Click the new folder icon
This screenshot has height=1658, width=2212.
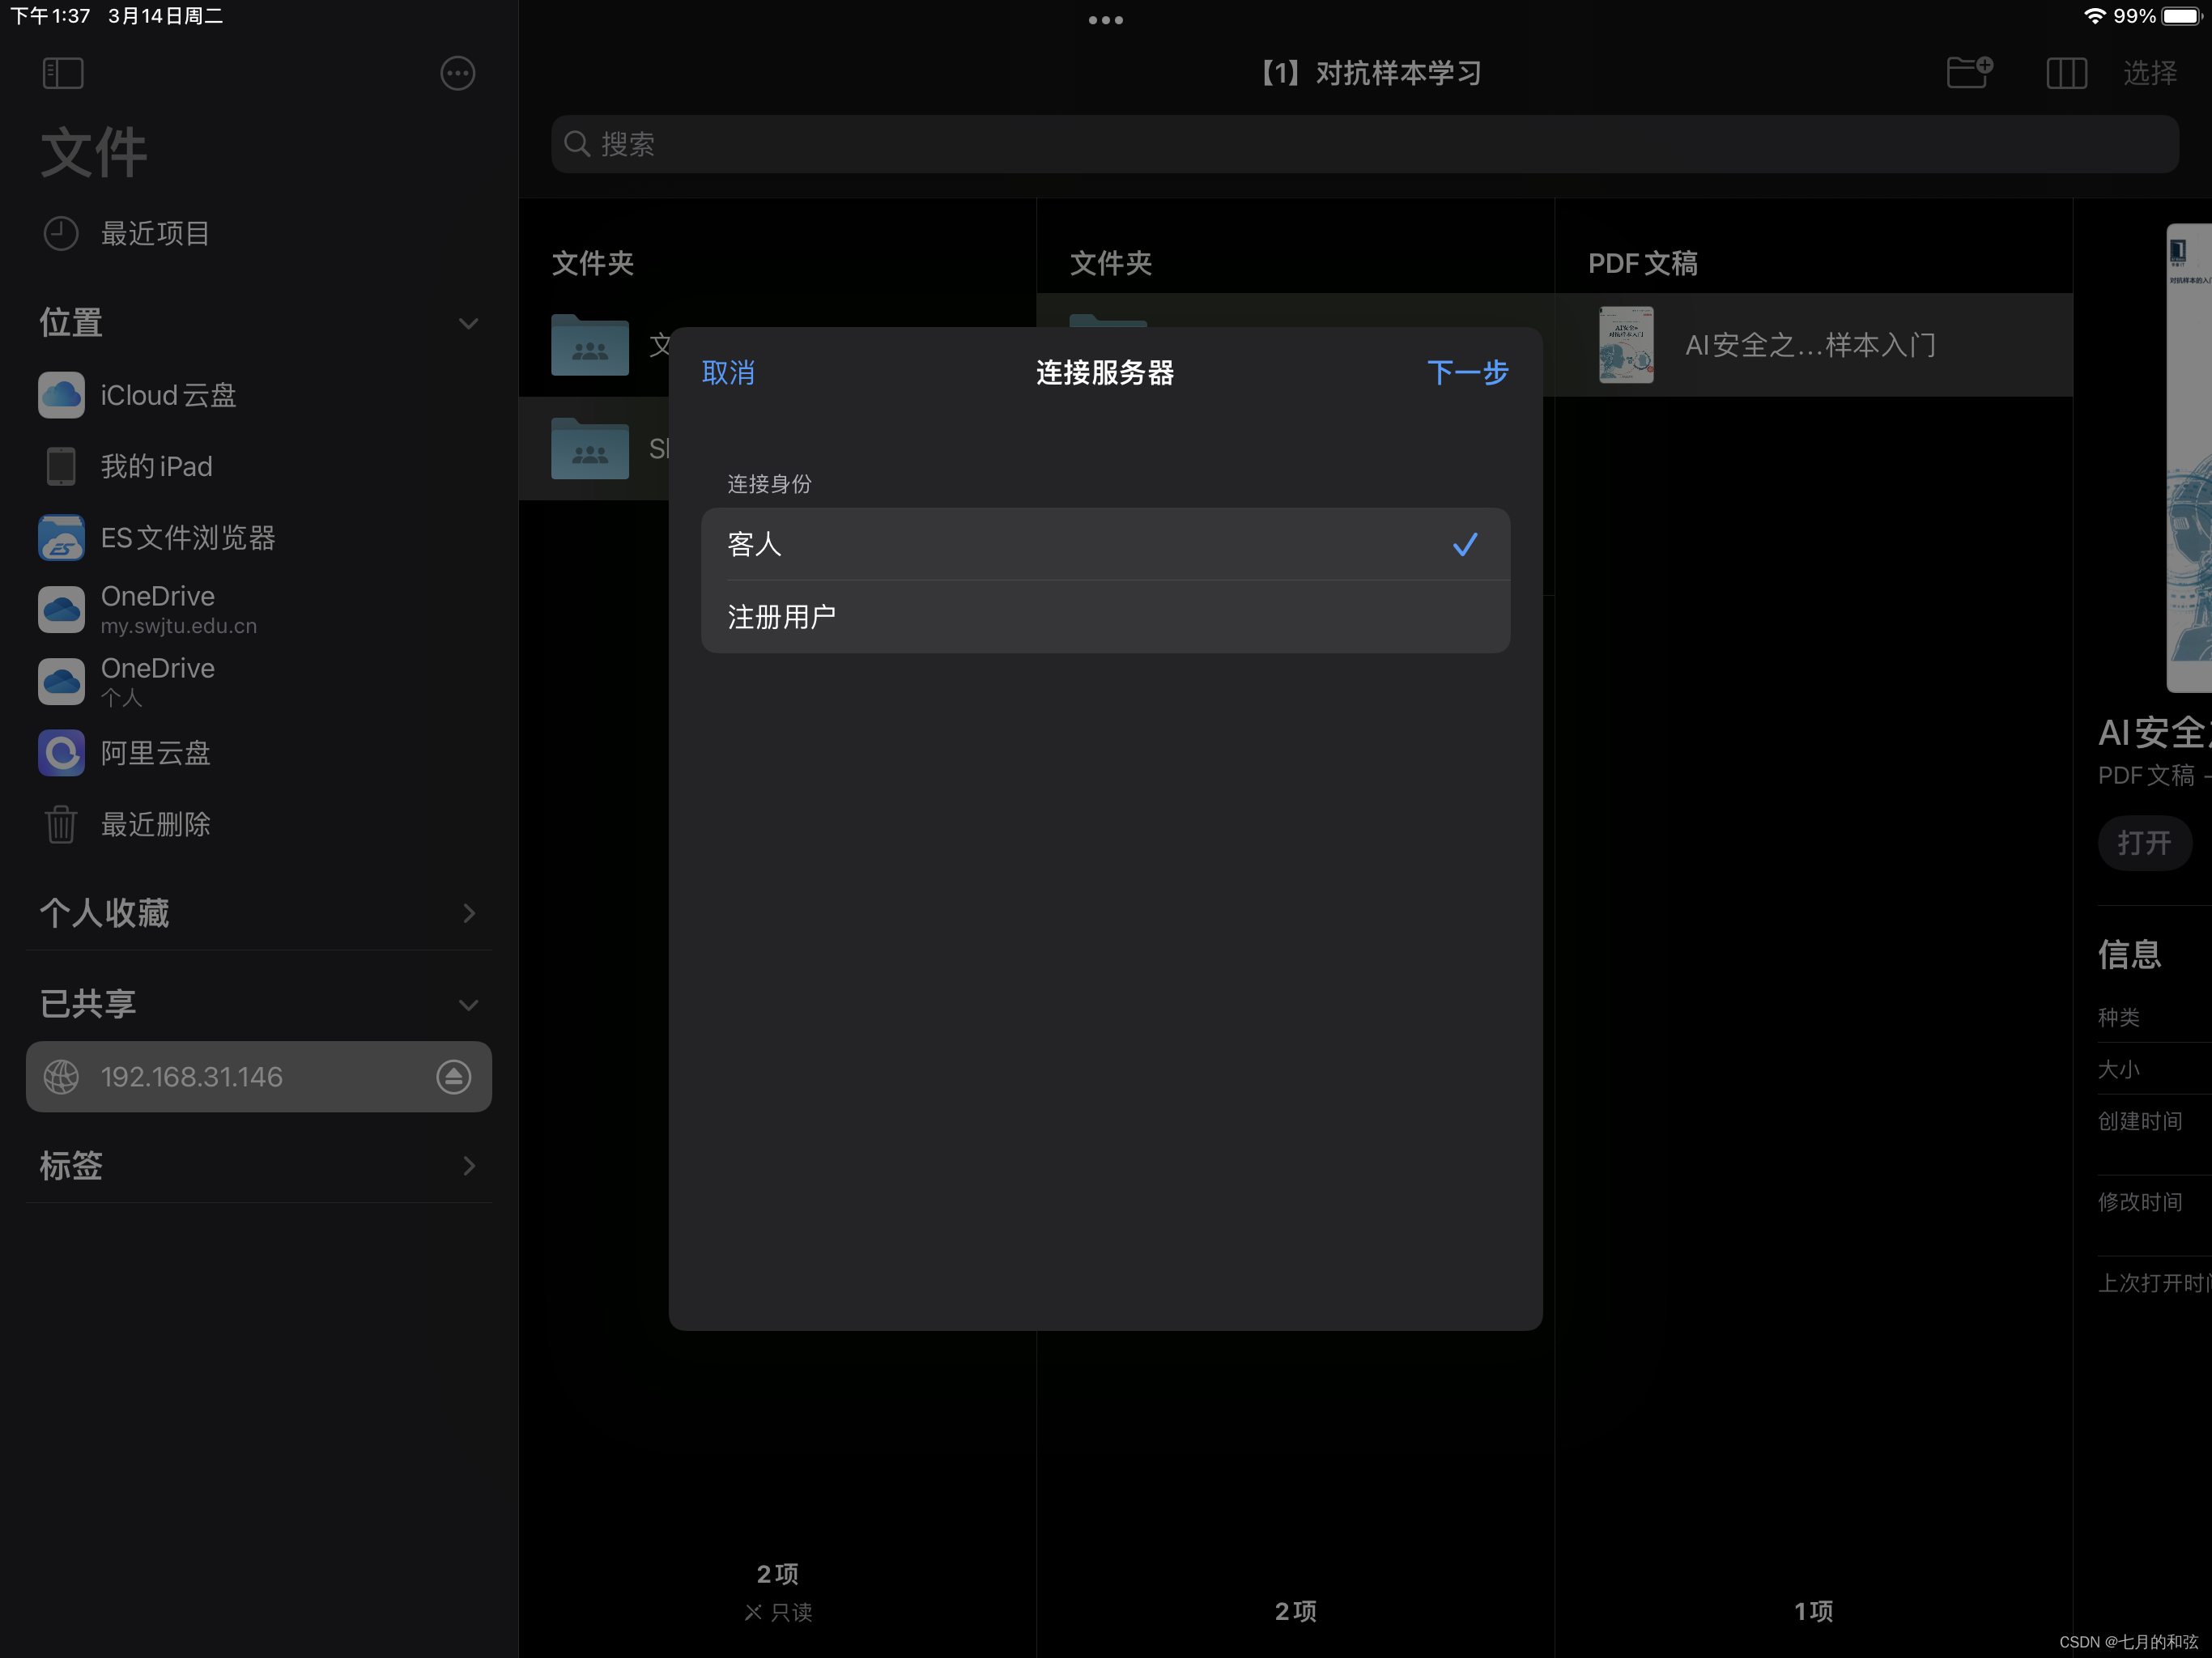click(1969, 73)
